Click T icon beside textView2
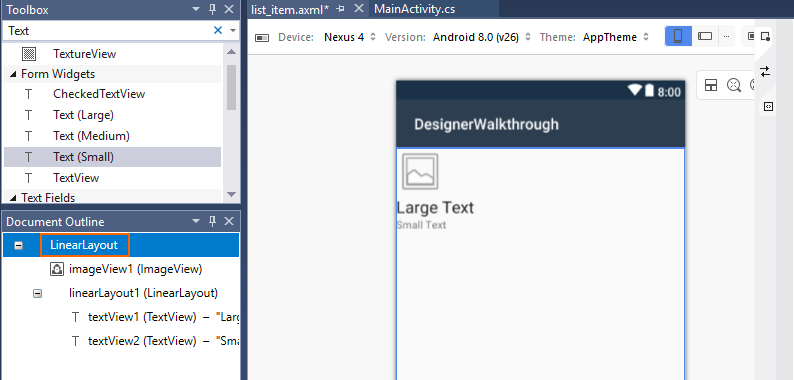This screenshot has width=794, height=380. pos(76,341)
